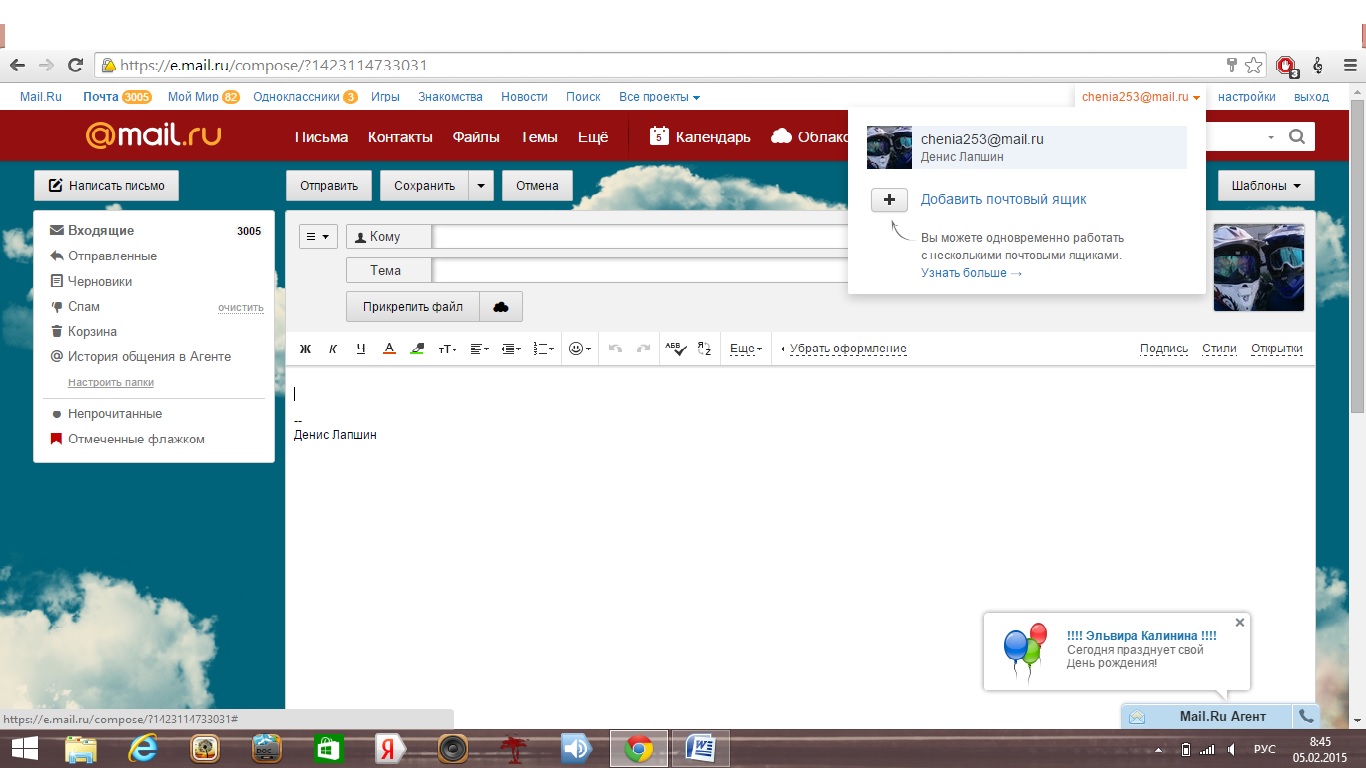The height and width of the screenshot is (768, 1366).
Task: Click the Узнать больше link
Action: tap(971, 273)
